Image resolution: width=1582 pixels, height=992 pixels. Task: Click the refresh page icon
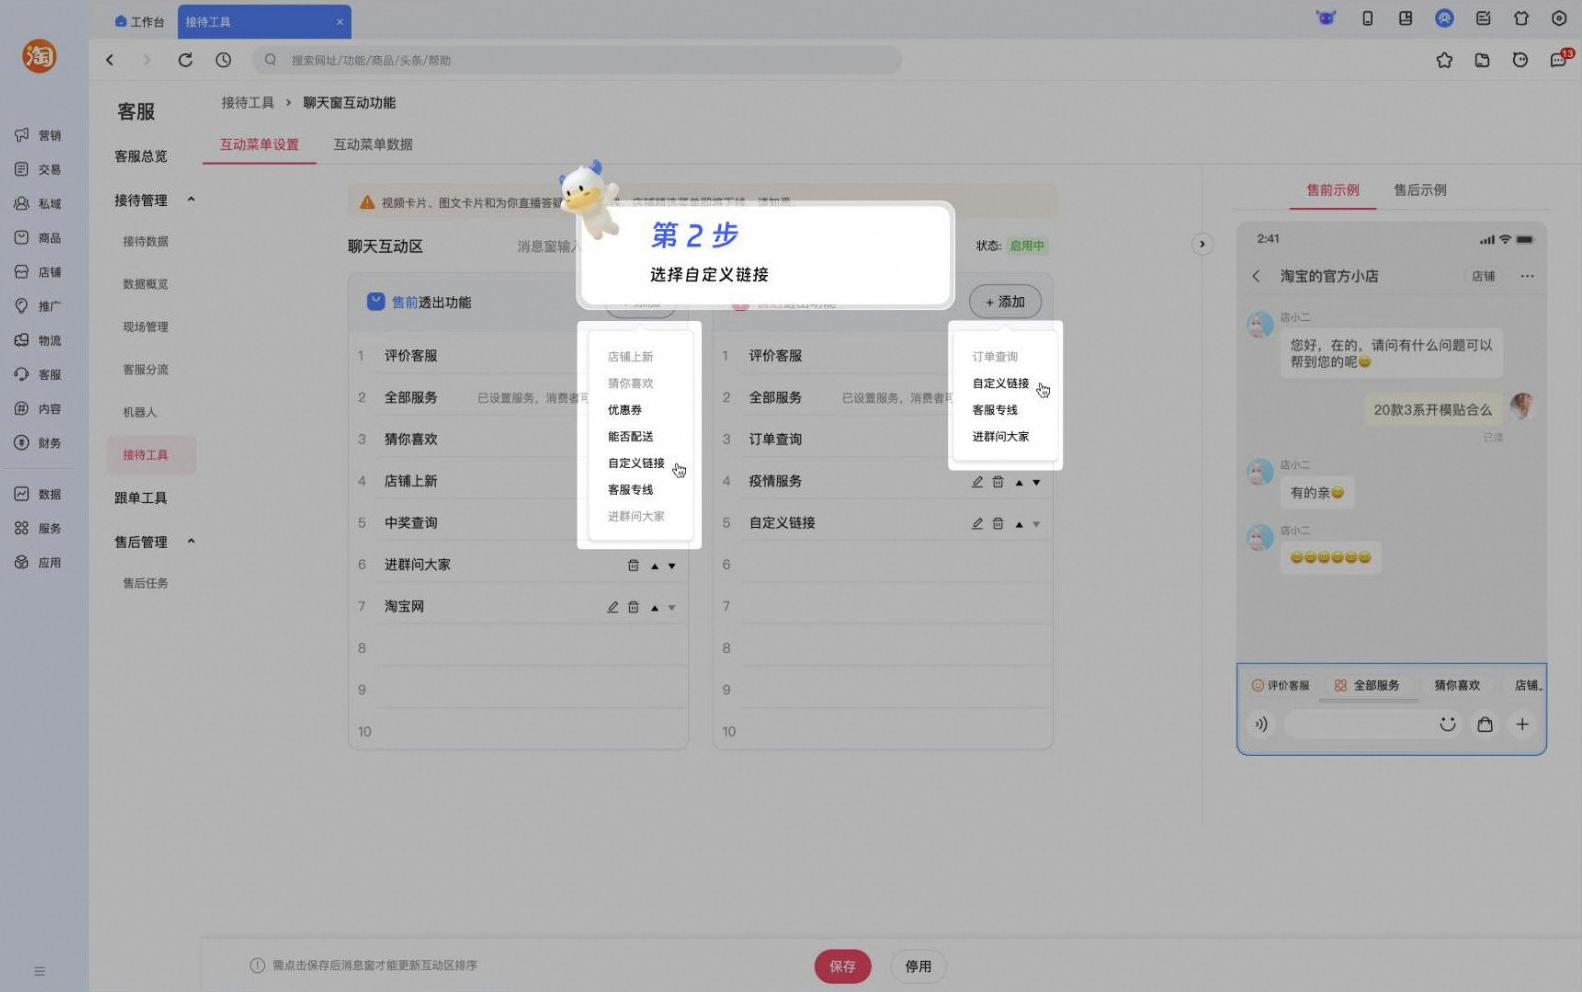[185, 60]
